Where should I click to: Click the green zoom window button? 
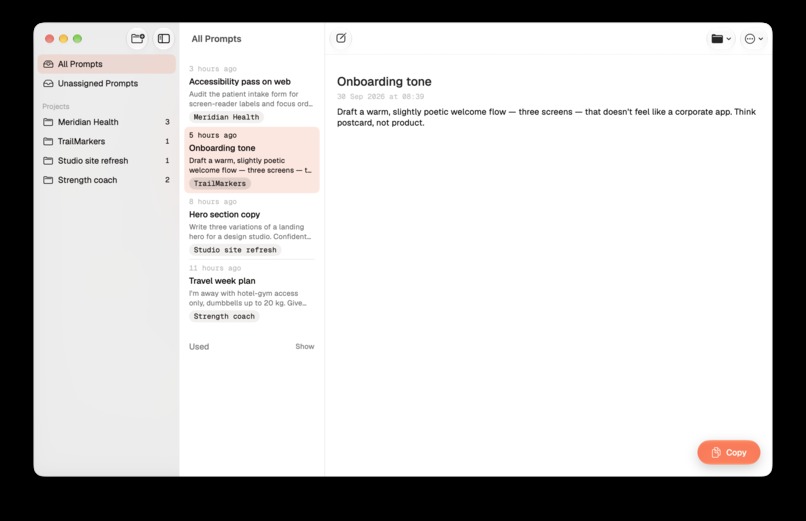[x=77, y=39]
